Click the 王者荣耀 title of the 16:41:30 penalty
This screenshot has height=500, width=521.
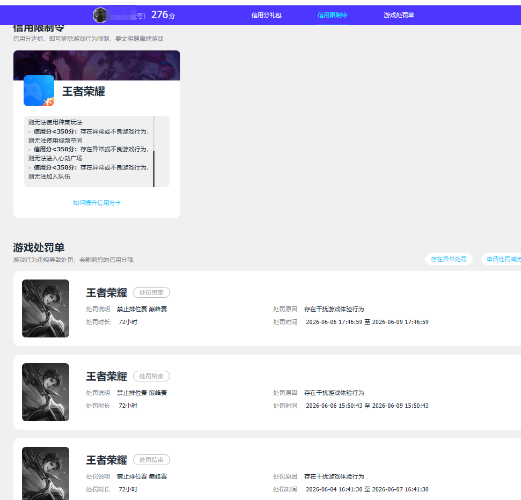point(107,460)
